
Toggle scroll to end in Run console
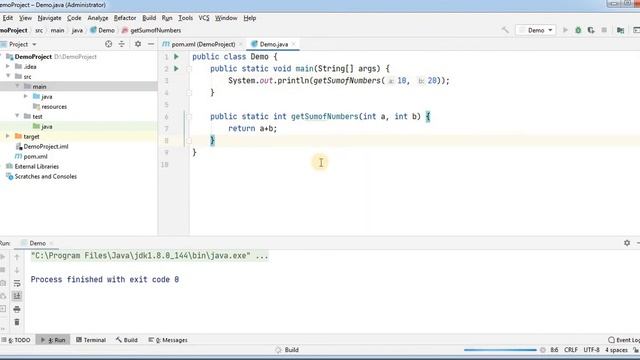click(x=17, y=296)
